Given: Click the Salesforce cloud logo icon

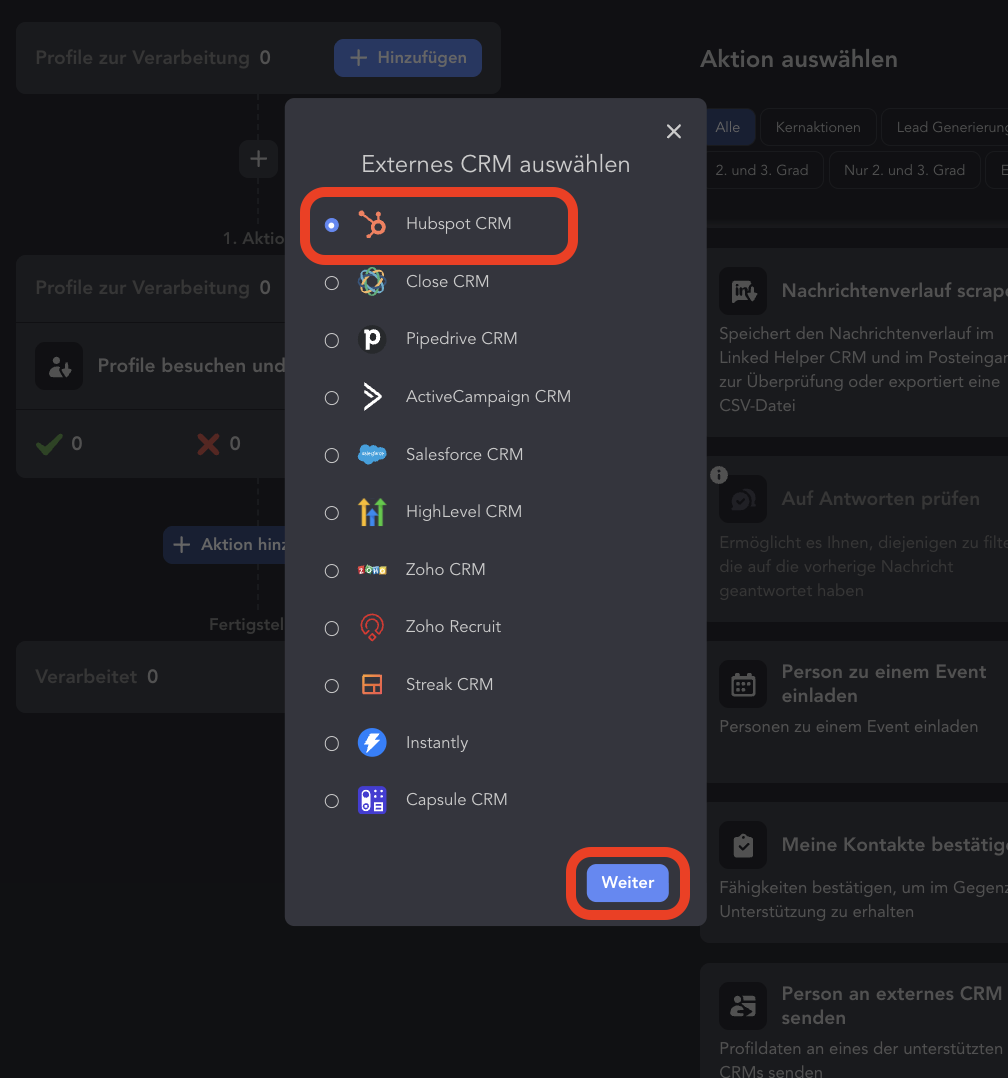Looking at the screenshot, I should coord(372,454).
